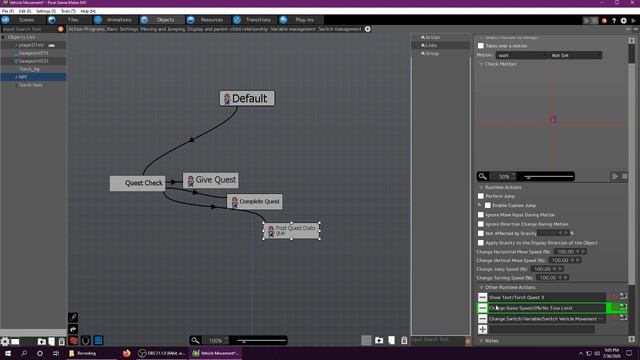Open Moving and Jumping settings
This screenshot has height=360, width=640.
(x=163, y=29)
